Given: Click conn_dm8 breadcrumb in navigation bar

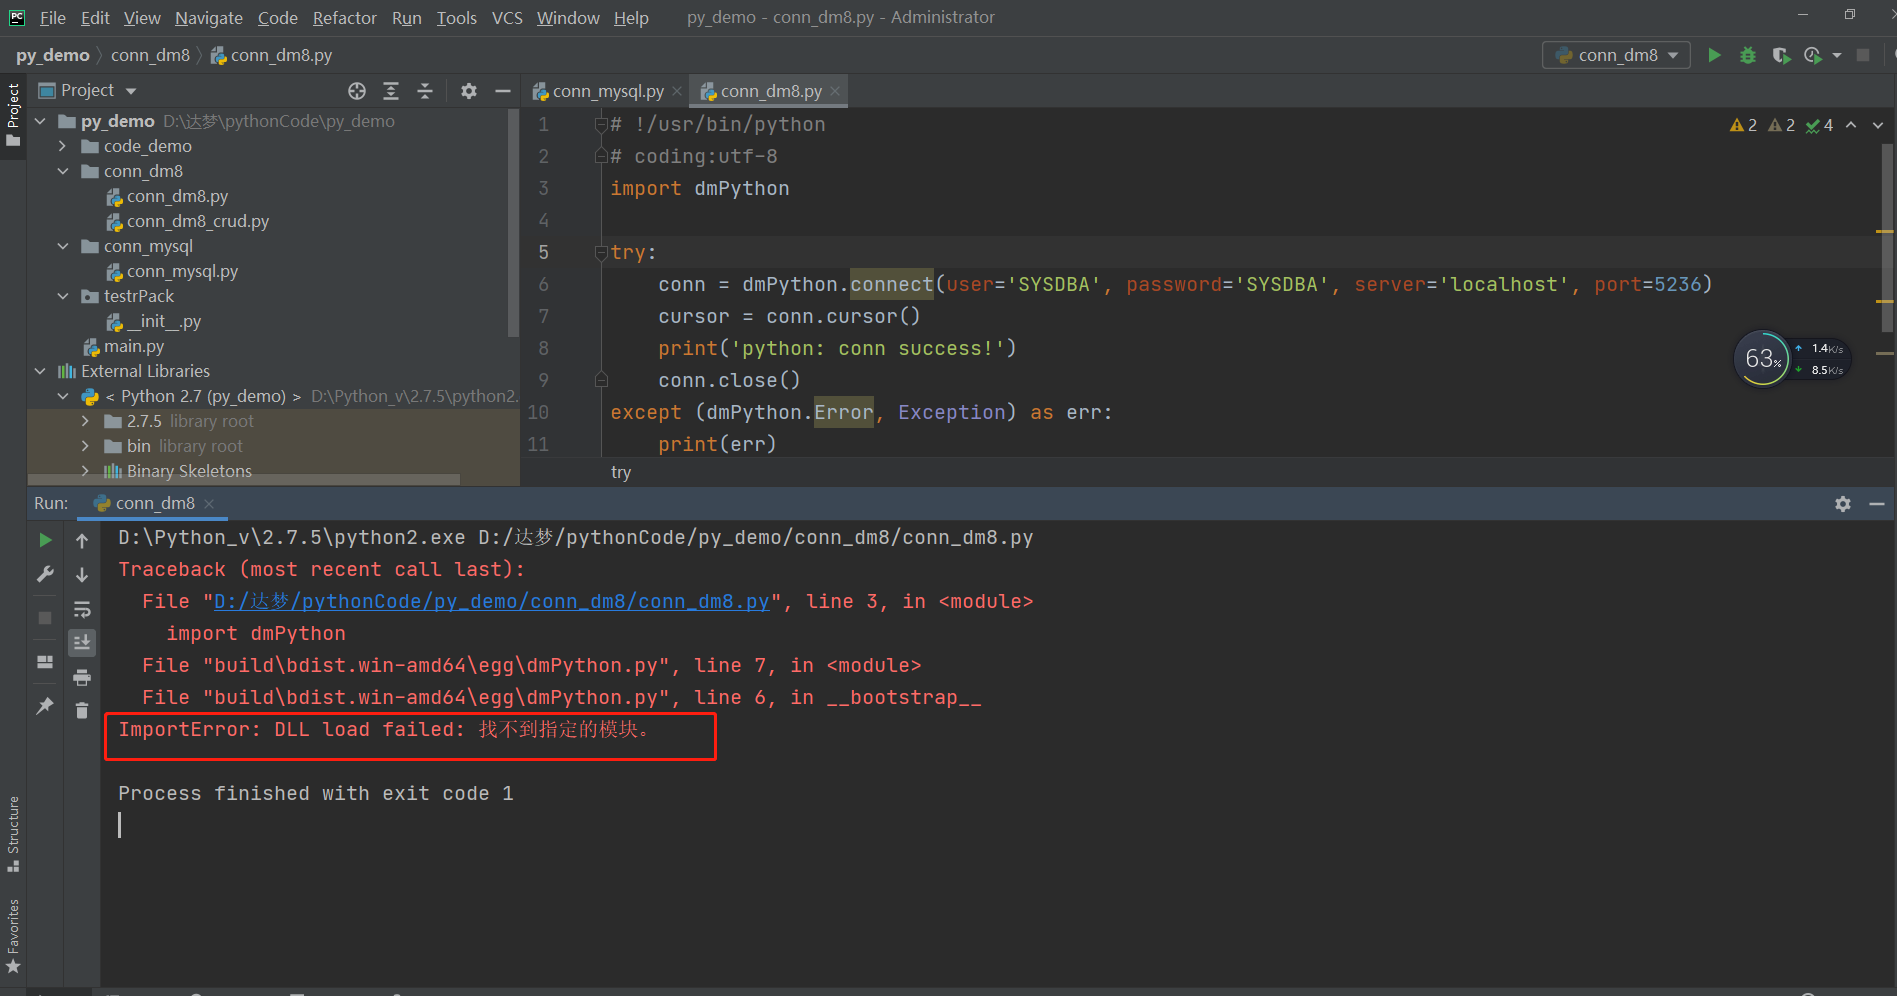Looking at the screenshot, I should 150,55.
